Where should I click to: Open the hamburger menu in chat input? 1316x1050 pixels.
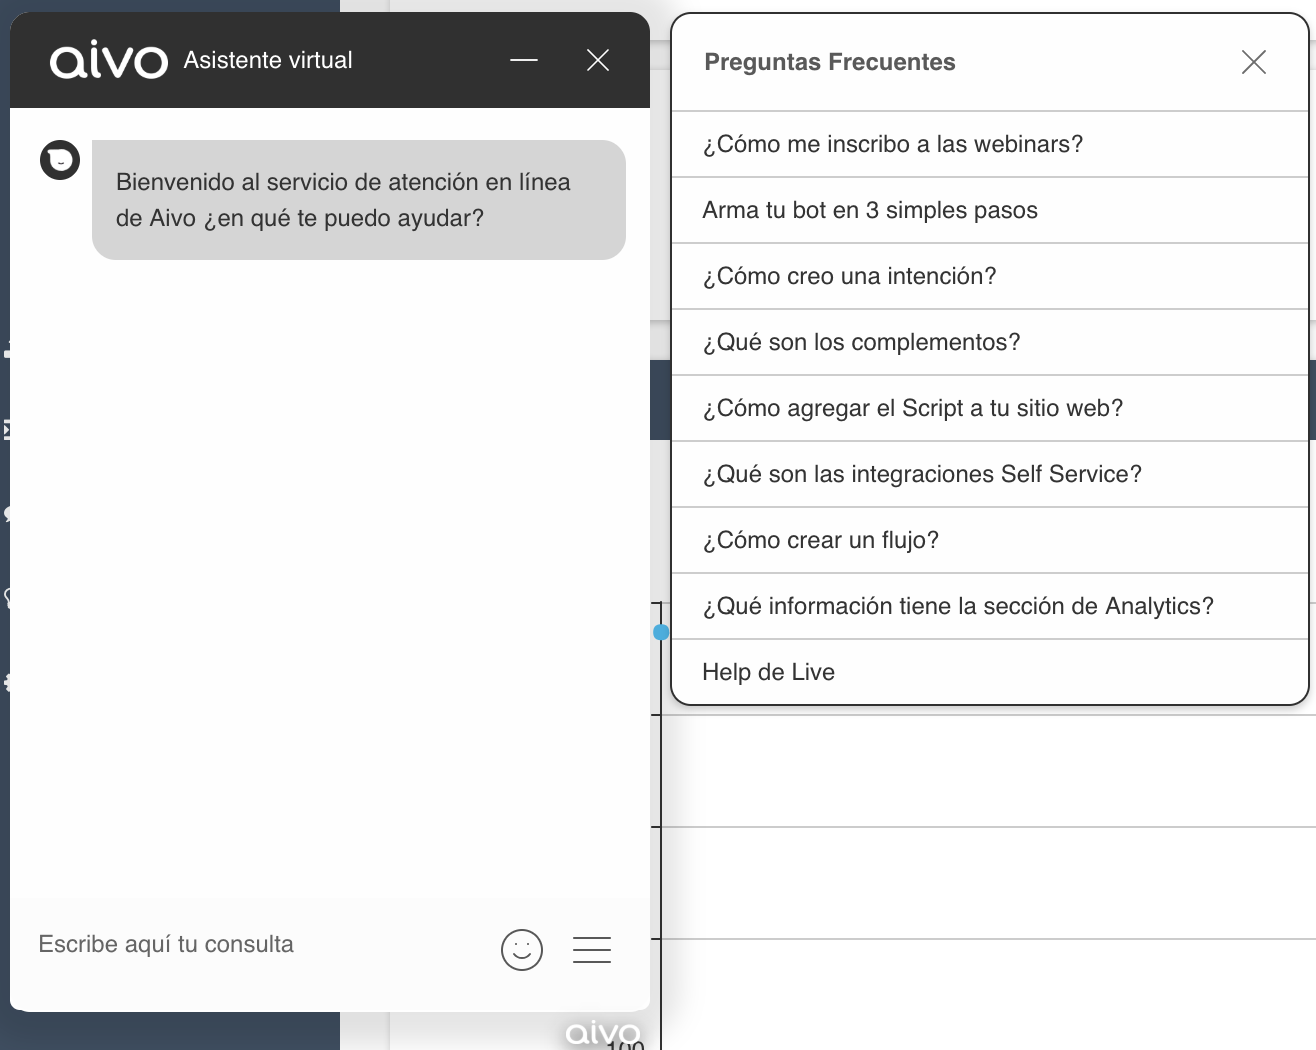(x=592, y=949)
